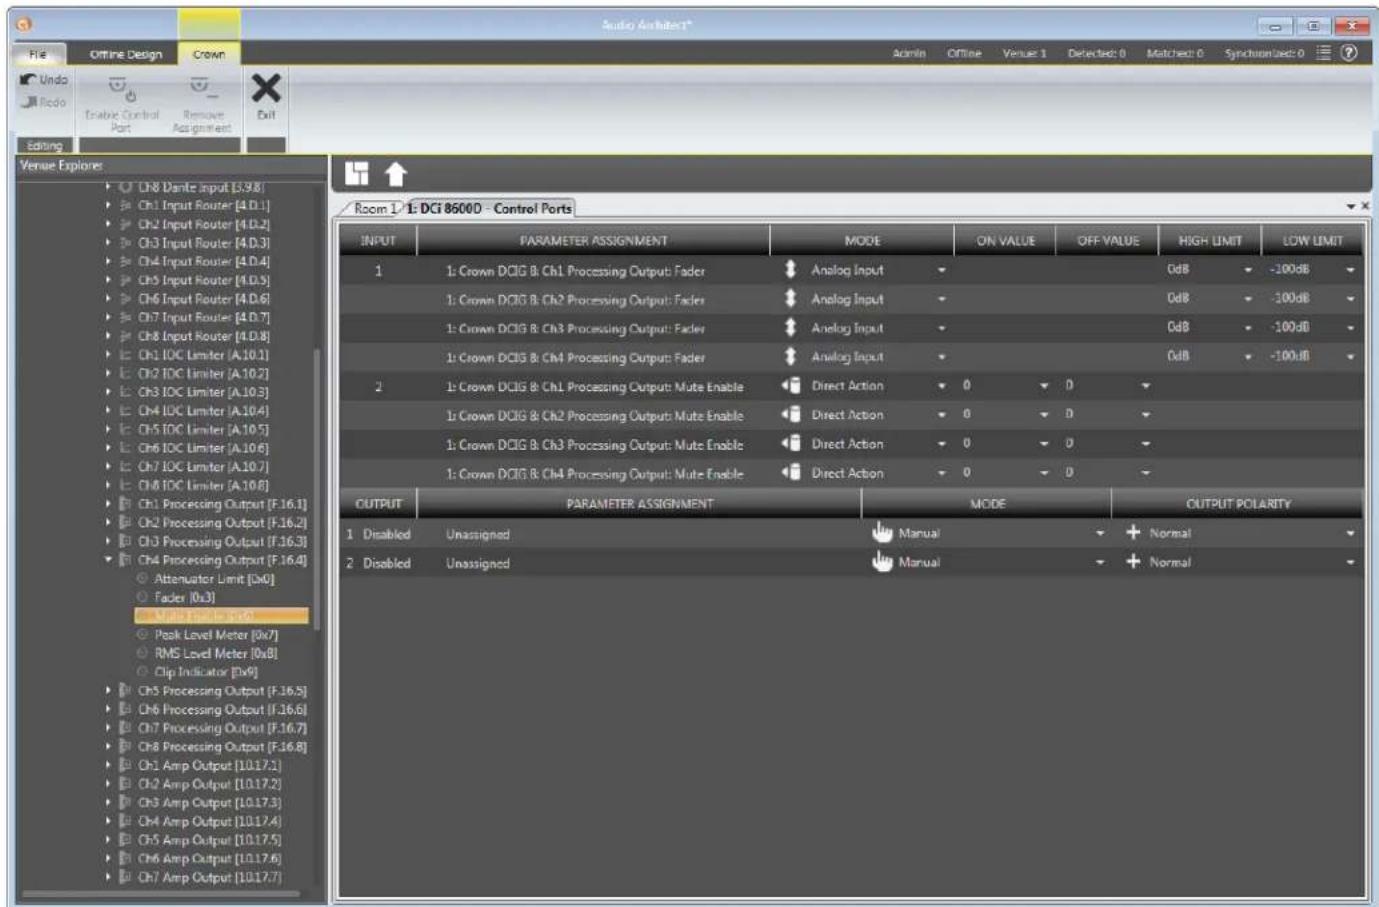Click the Ch1 Input Router tree icon

click(x=126, y=206)
